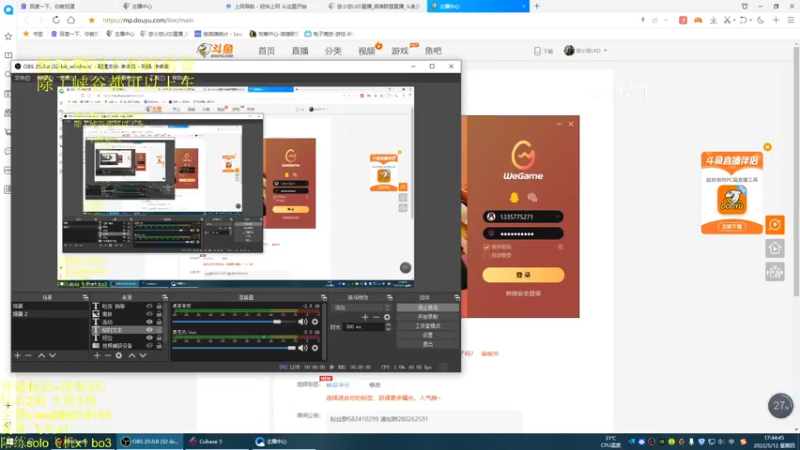Image resolution: width=800 pixels, height=450 pixels.
Task: Go to 鱼吧 in Douyu navigation
Action: pyautogui.click(x=433, y=51)
